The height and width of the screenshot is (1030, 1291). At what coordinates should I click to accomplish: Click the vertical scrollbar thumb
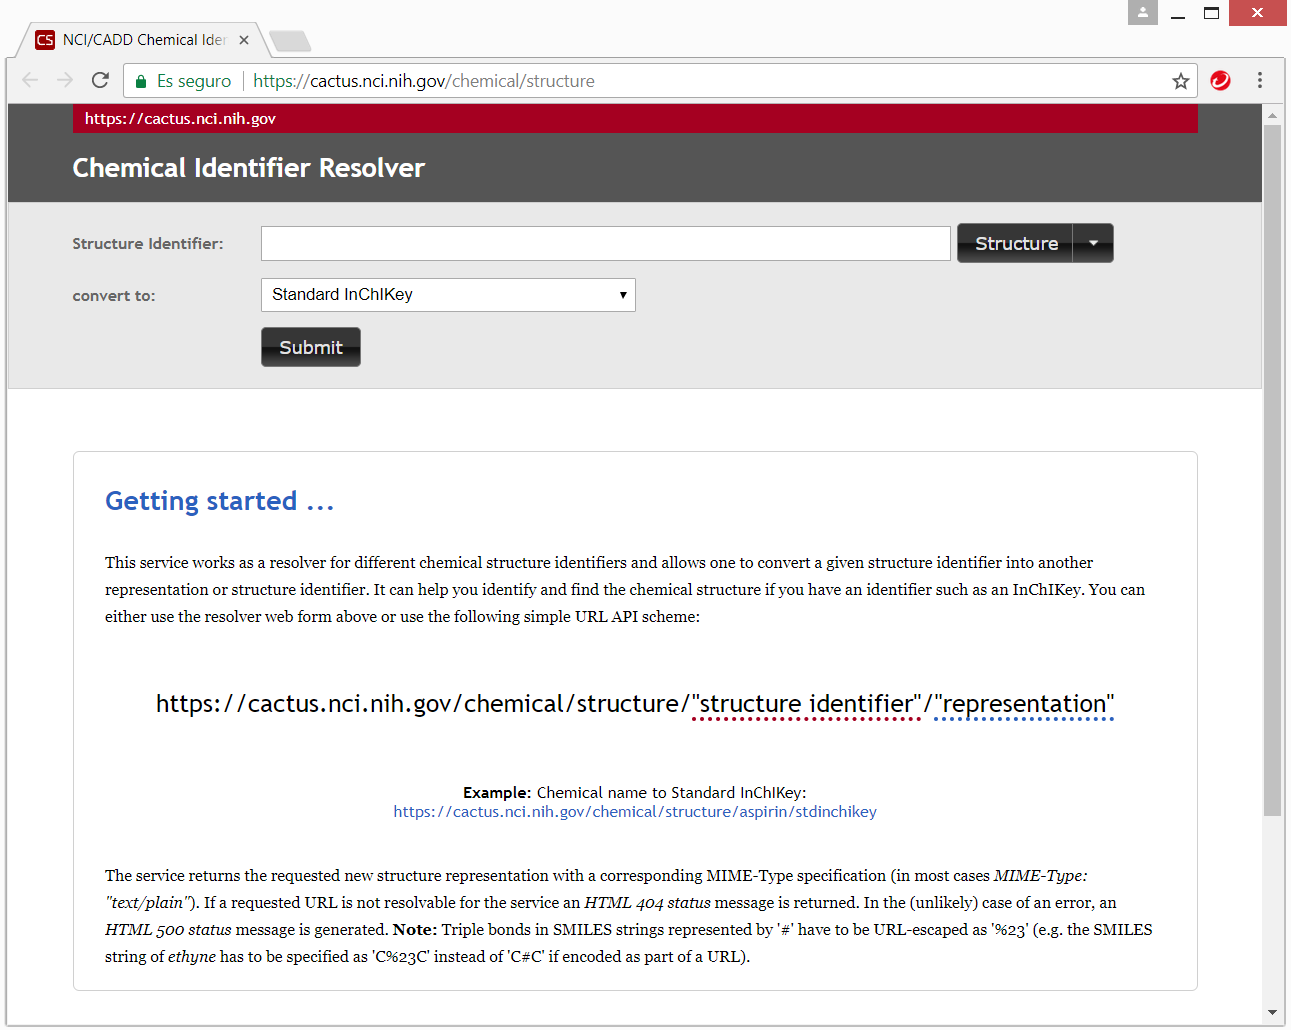tap(1272, 470)
